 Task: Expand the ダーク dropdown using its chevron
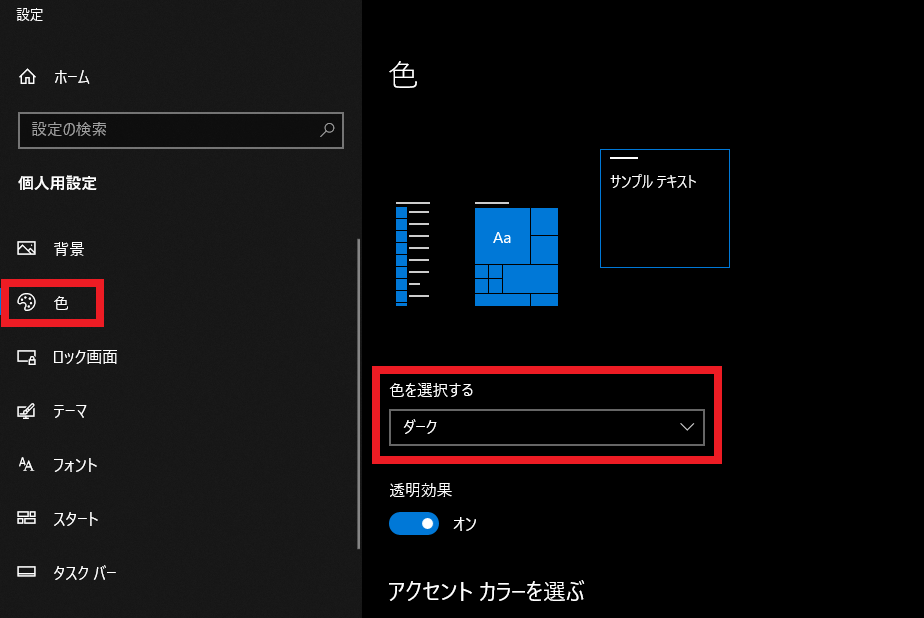[687, 427]
